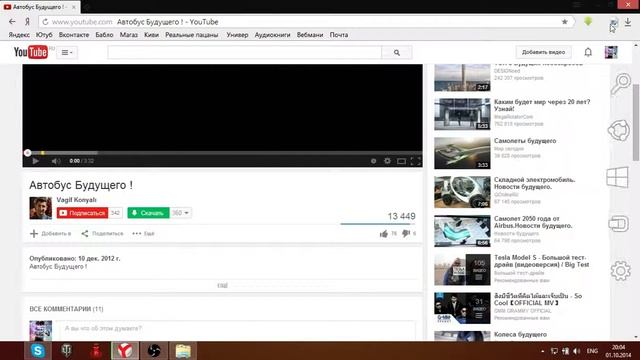Open bookmark 'Аудиокниги'

pyautogui.click(x=272, y=35)
